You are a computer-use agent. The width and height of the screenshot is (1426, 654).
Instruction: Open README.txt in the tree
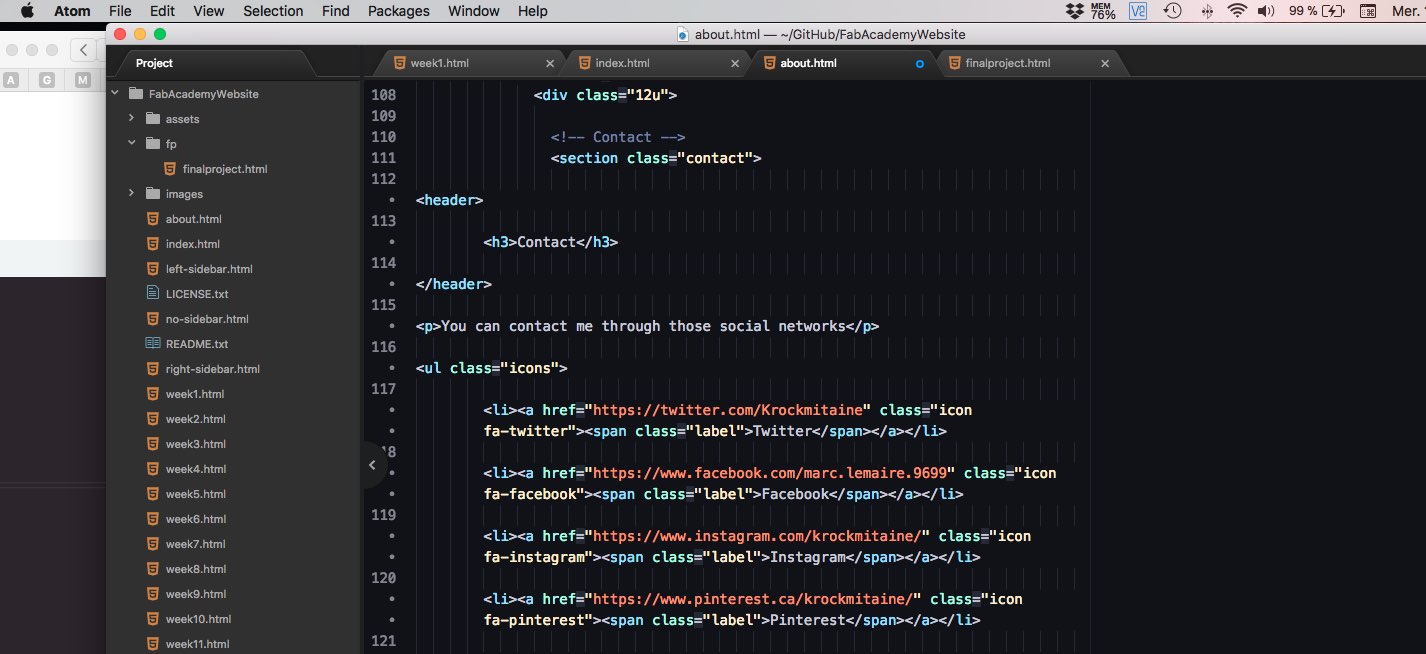pyautogui.click(x=197, y=344)
